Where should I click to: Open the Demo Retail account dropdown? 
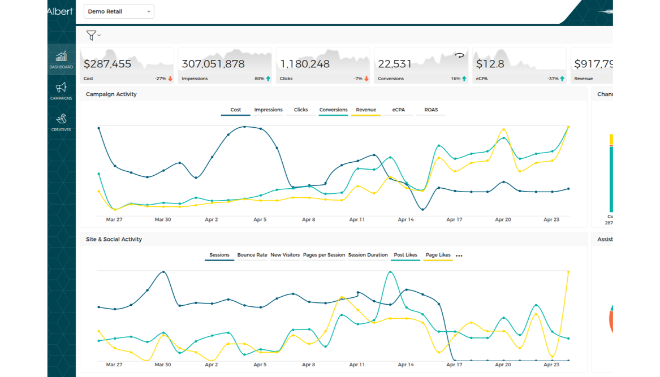click(x=119, y=11)
